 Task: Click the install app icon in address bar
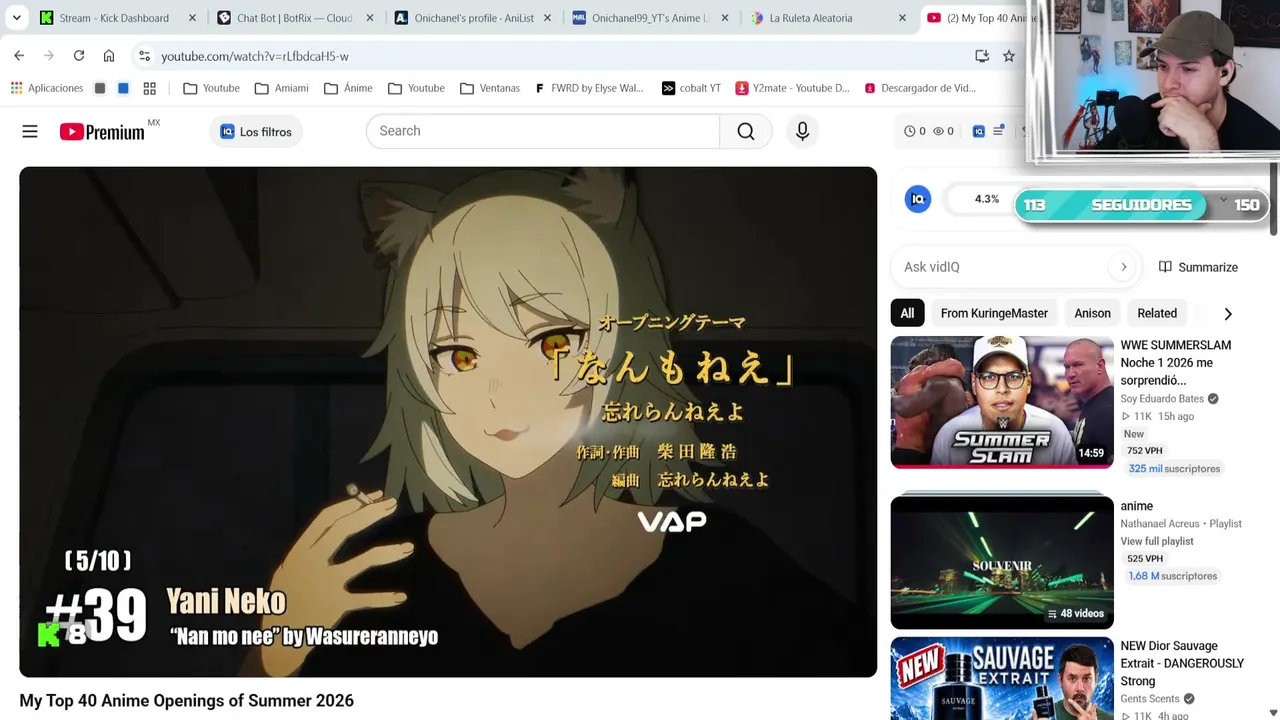[x=982, y=56]
